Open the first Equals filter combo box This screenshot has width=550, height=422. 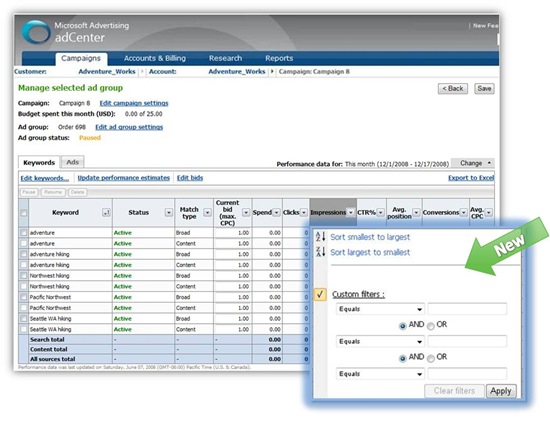point(380,309)
